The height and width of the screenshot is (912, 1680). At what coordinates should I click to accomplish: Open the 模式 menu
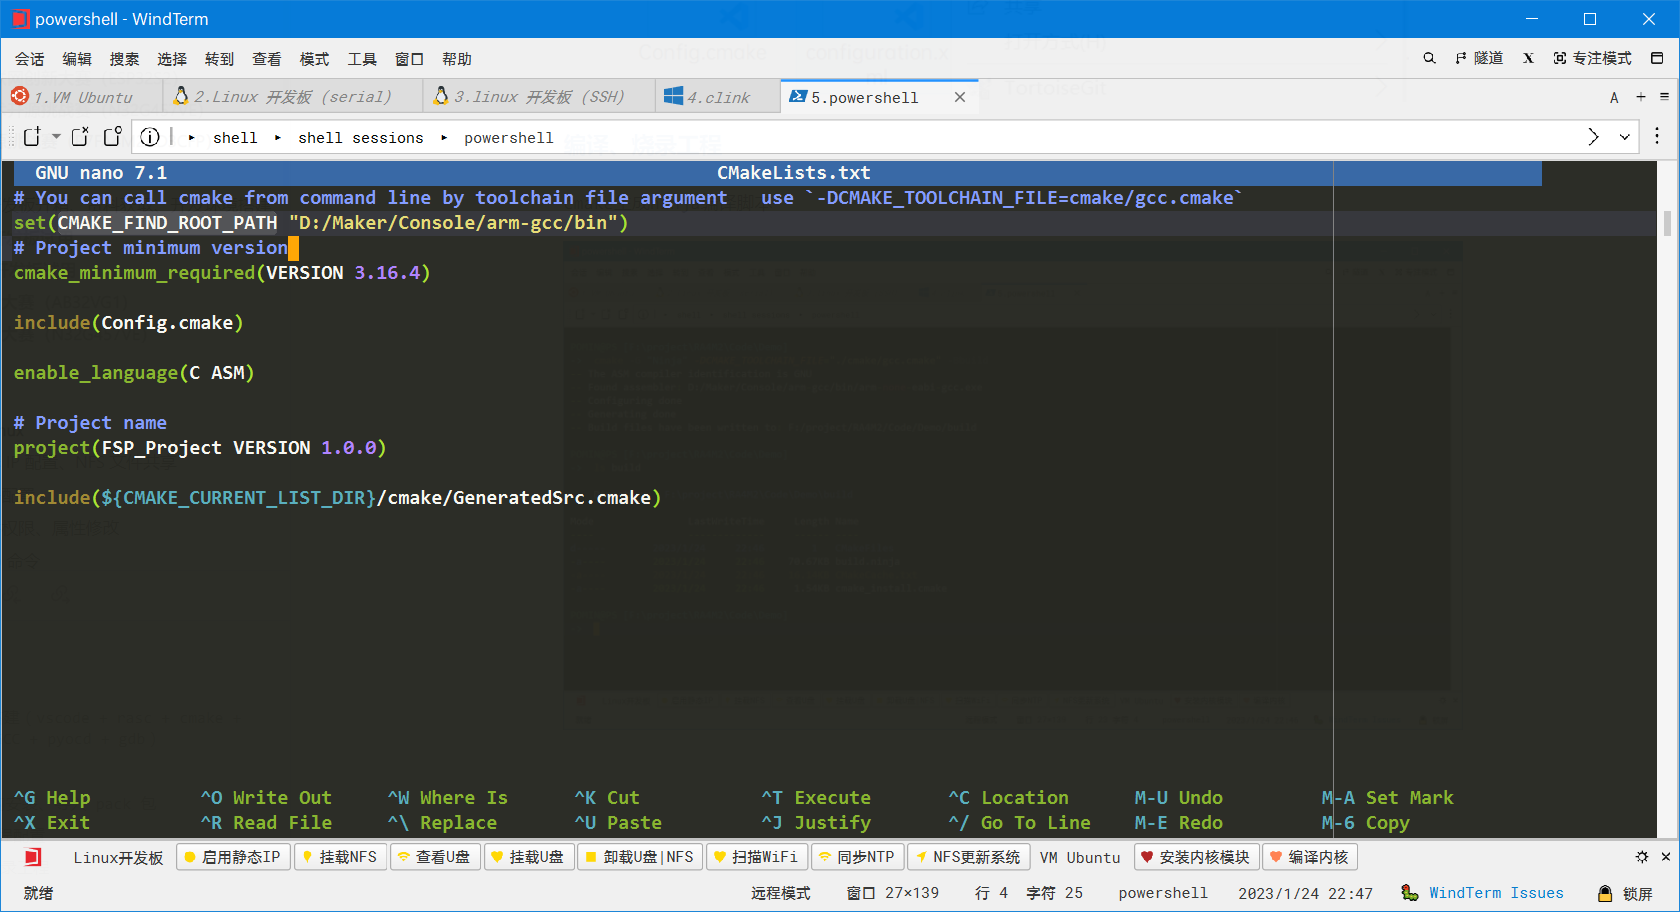point(314,59)
